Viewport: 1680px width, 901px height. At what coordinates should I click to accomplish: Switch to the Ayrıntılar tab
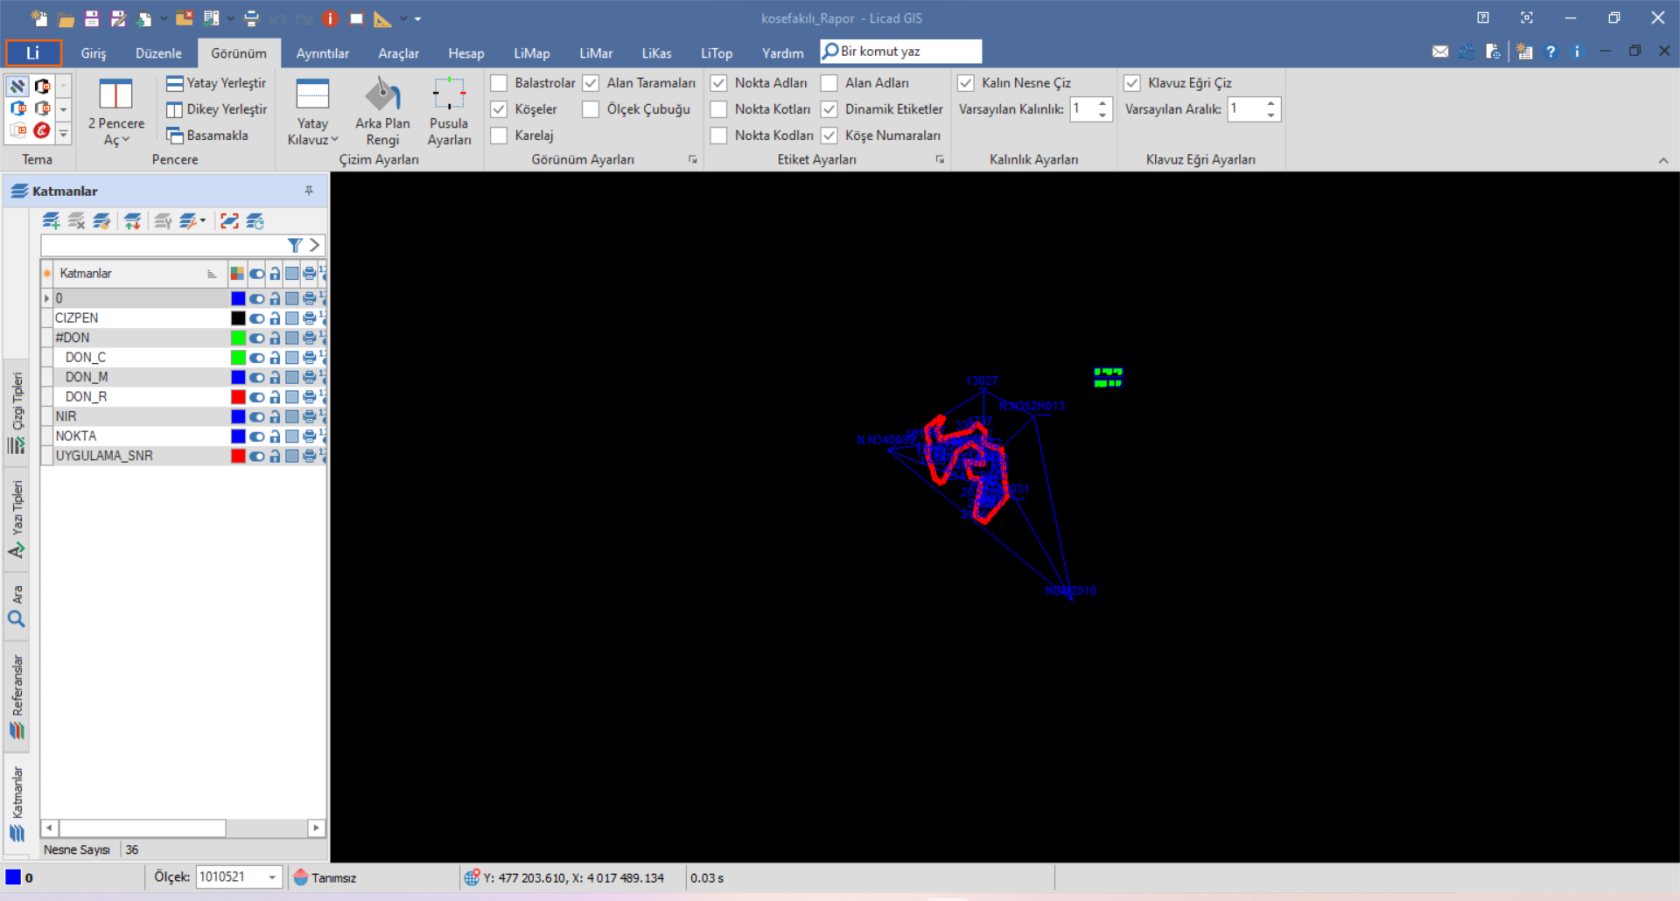pos(322,53)
